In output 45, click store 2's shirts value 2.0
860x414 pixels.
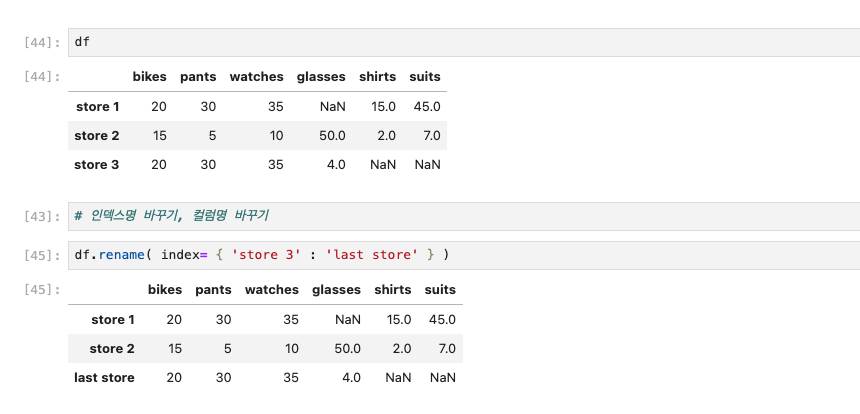(x=401, y=349)
